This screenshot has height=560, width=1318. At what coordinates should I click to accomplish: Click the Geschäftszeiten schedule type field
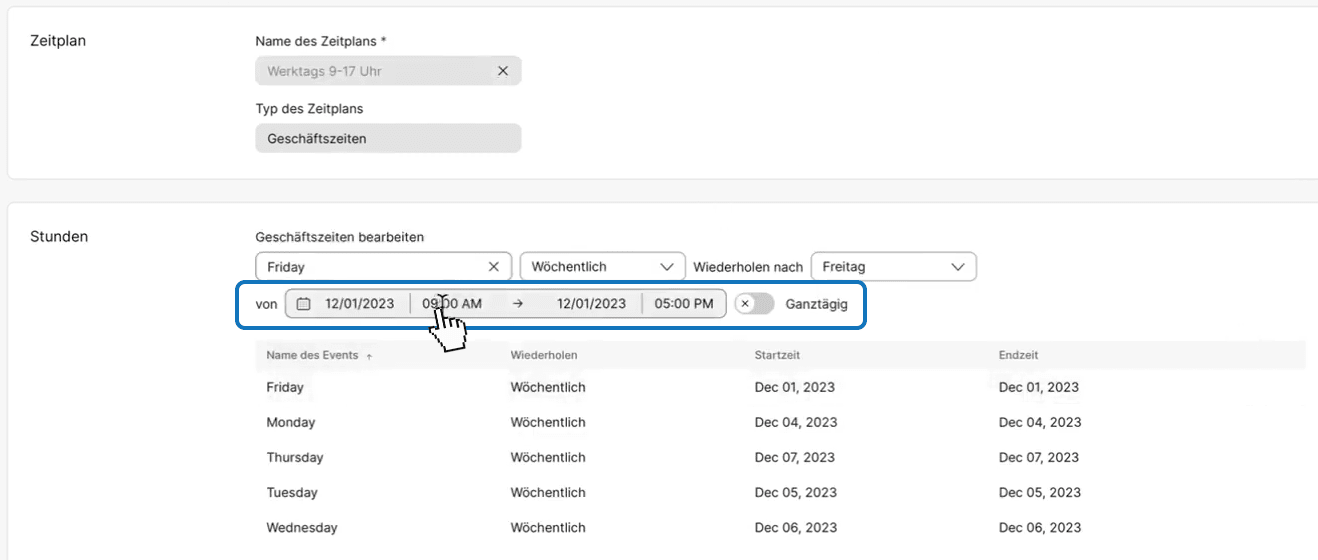388,138
